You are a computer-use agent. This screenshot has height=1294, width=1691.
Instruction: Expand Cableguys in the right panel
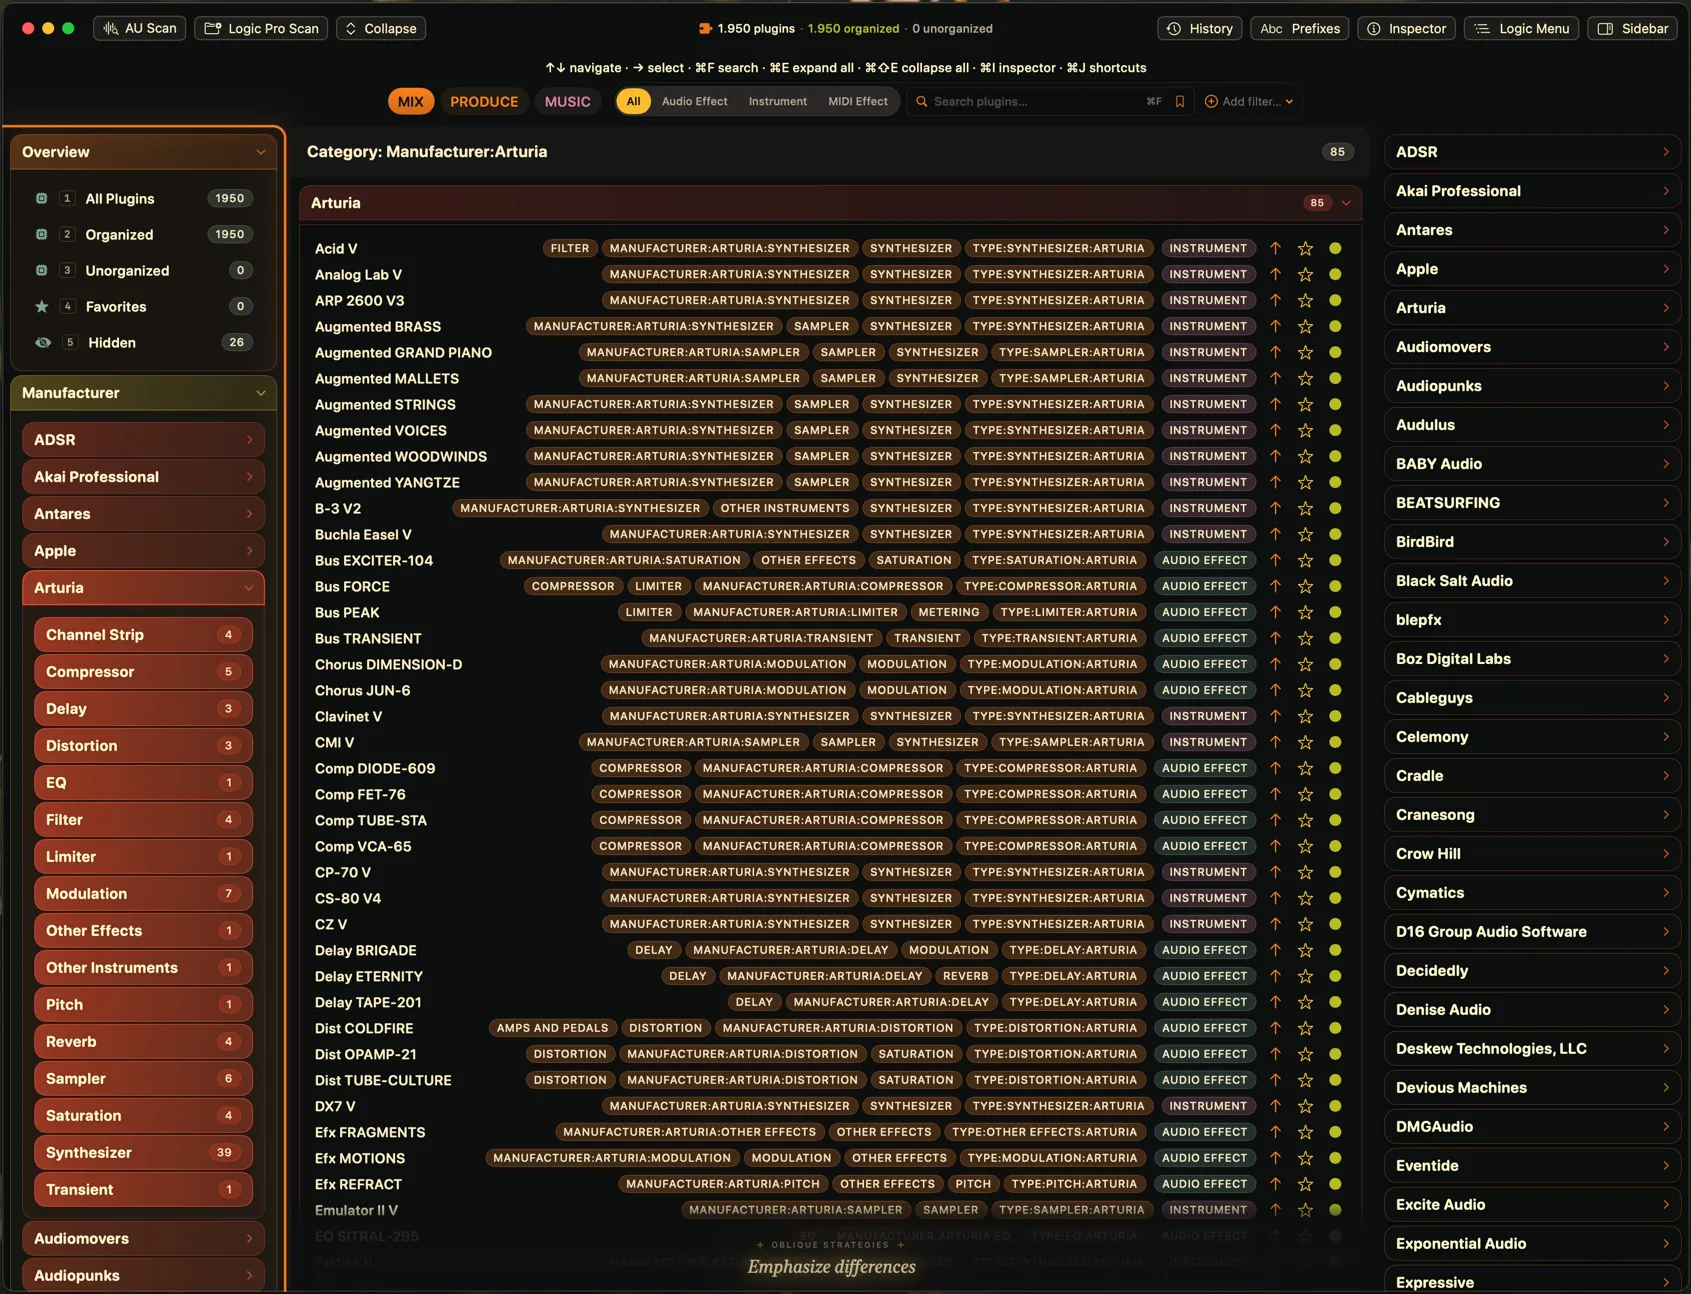1532,698
